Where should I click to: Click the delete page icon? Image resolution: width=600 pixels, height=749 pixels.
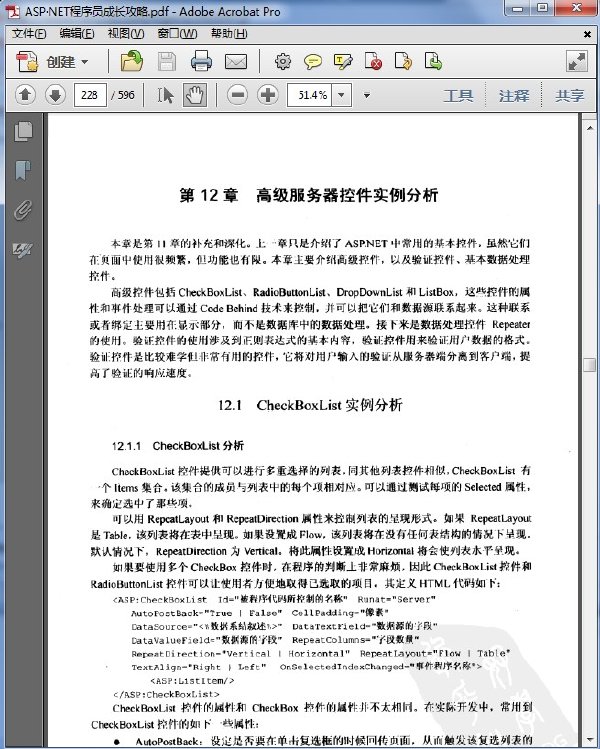coord(373,62)
